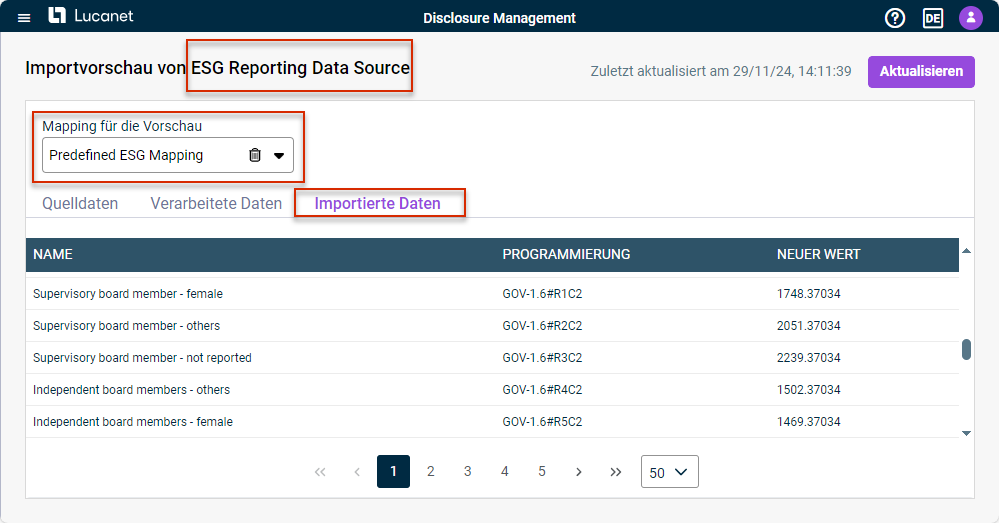Click the table scrollbar thumb
The image size is (999, 523).
coord(966,349)
